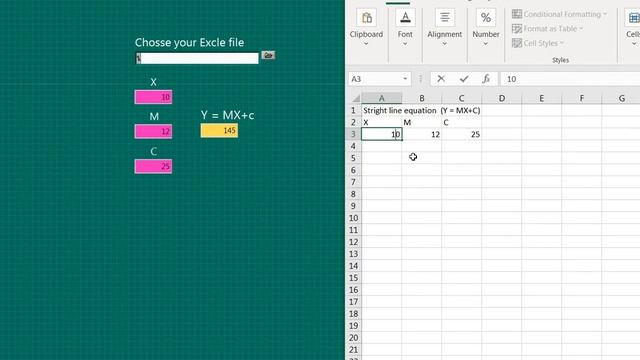Open the Cells group in the ribbon
The width and height of the screenshot is (640, 360).
[633, 28]
